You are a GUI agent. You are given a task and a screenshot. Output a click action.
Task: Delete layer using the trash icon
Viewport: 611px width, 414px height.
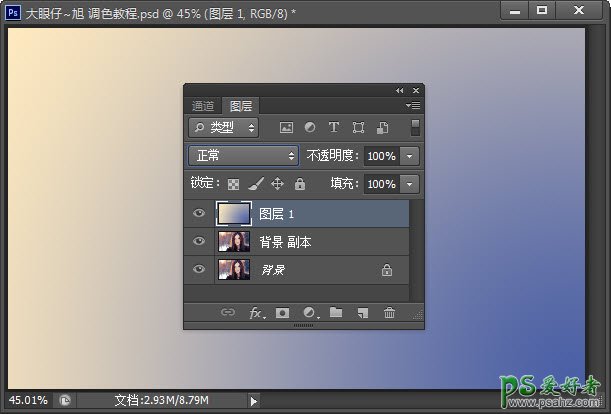pyautogui.click(x=389, y=313)
